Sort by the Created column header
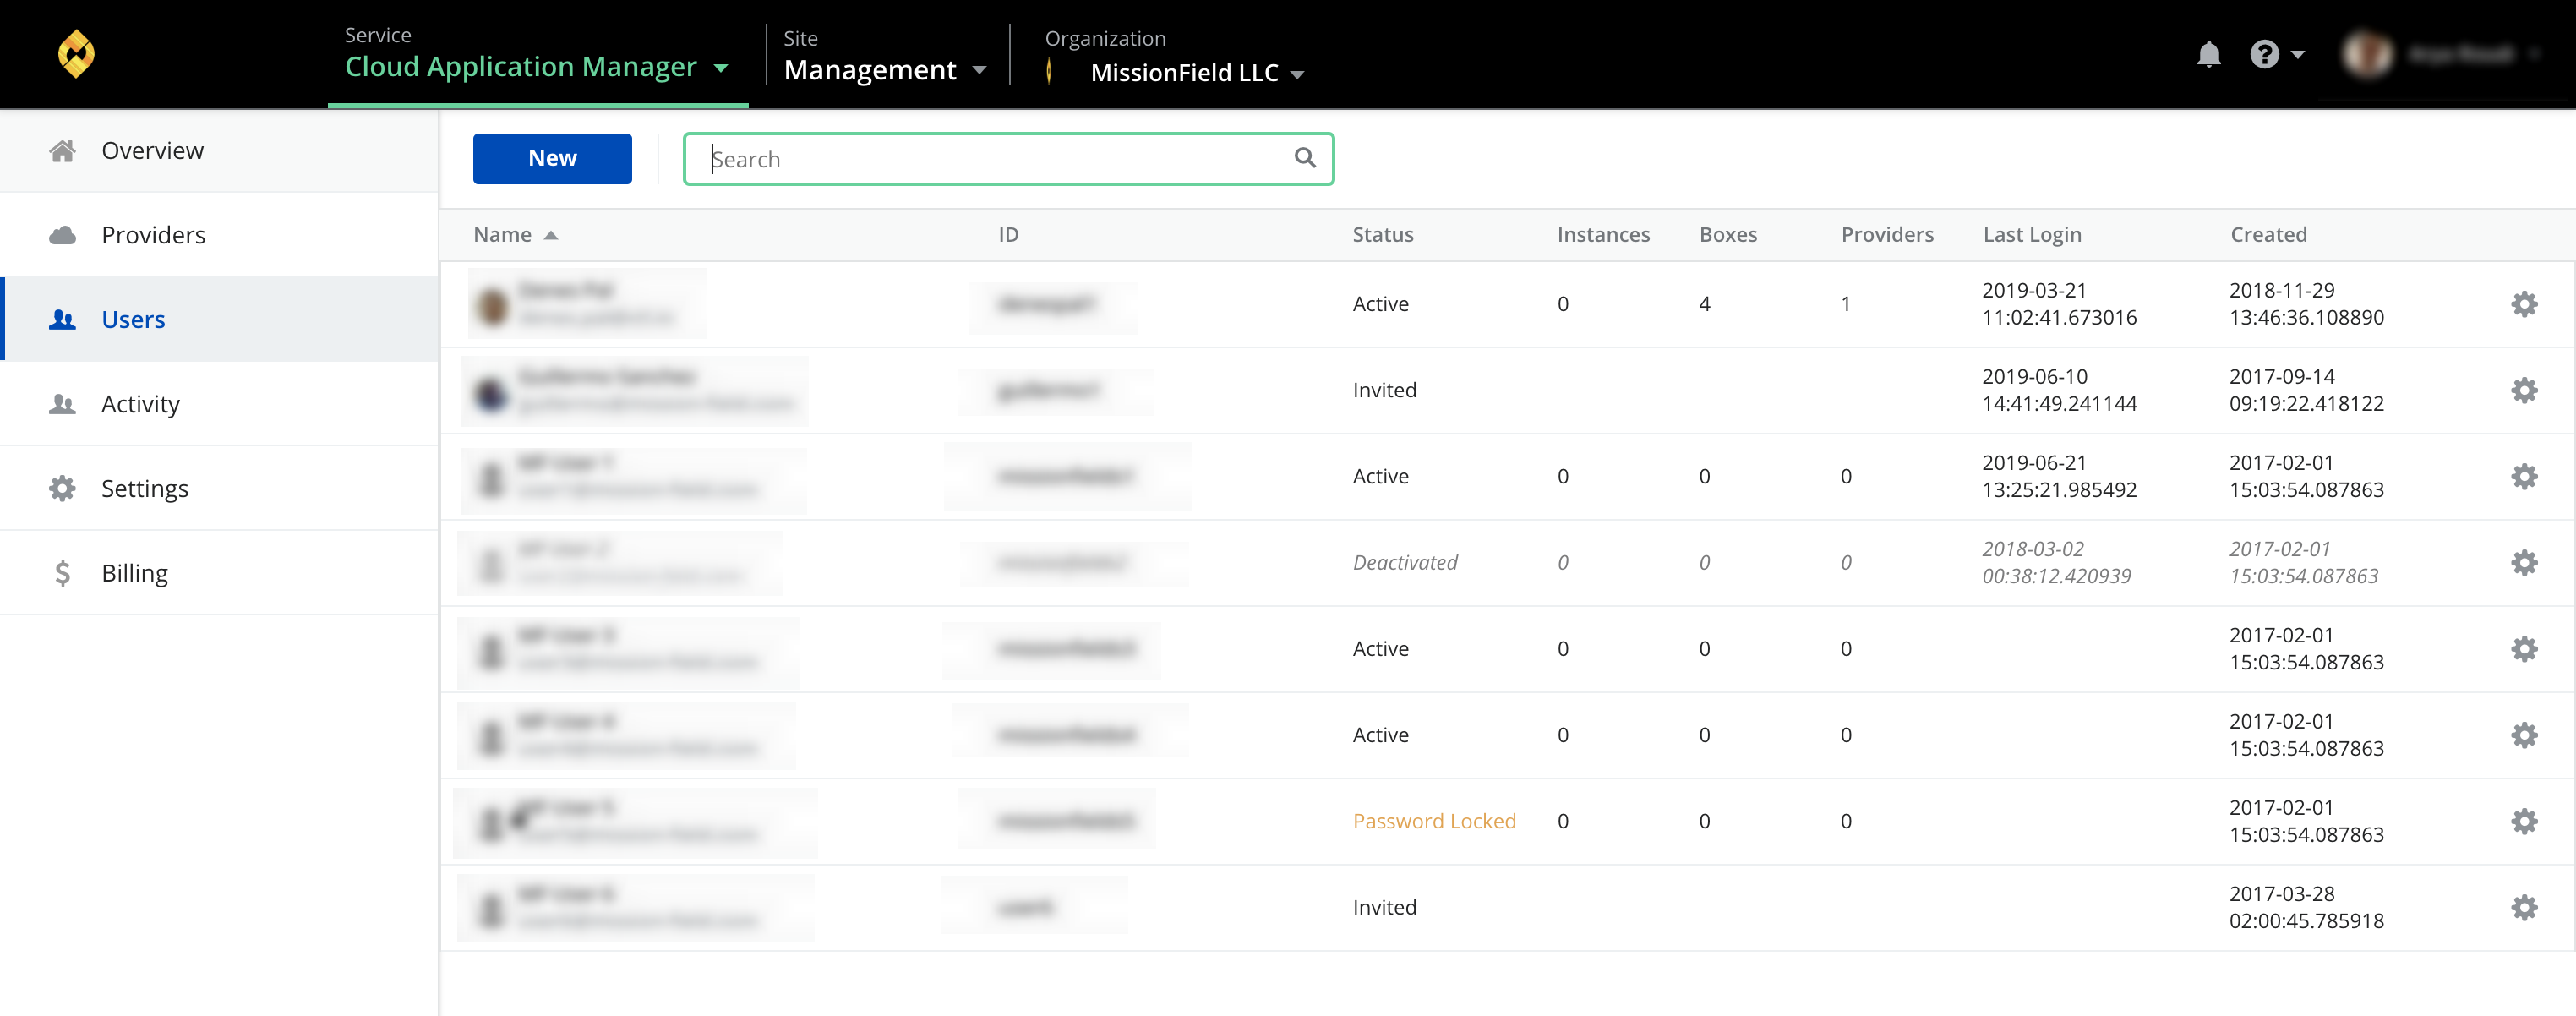This screenshot has height=1016, width=2576. tap(2268, 235)
